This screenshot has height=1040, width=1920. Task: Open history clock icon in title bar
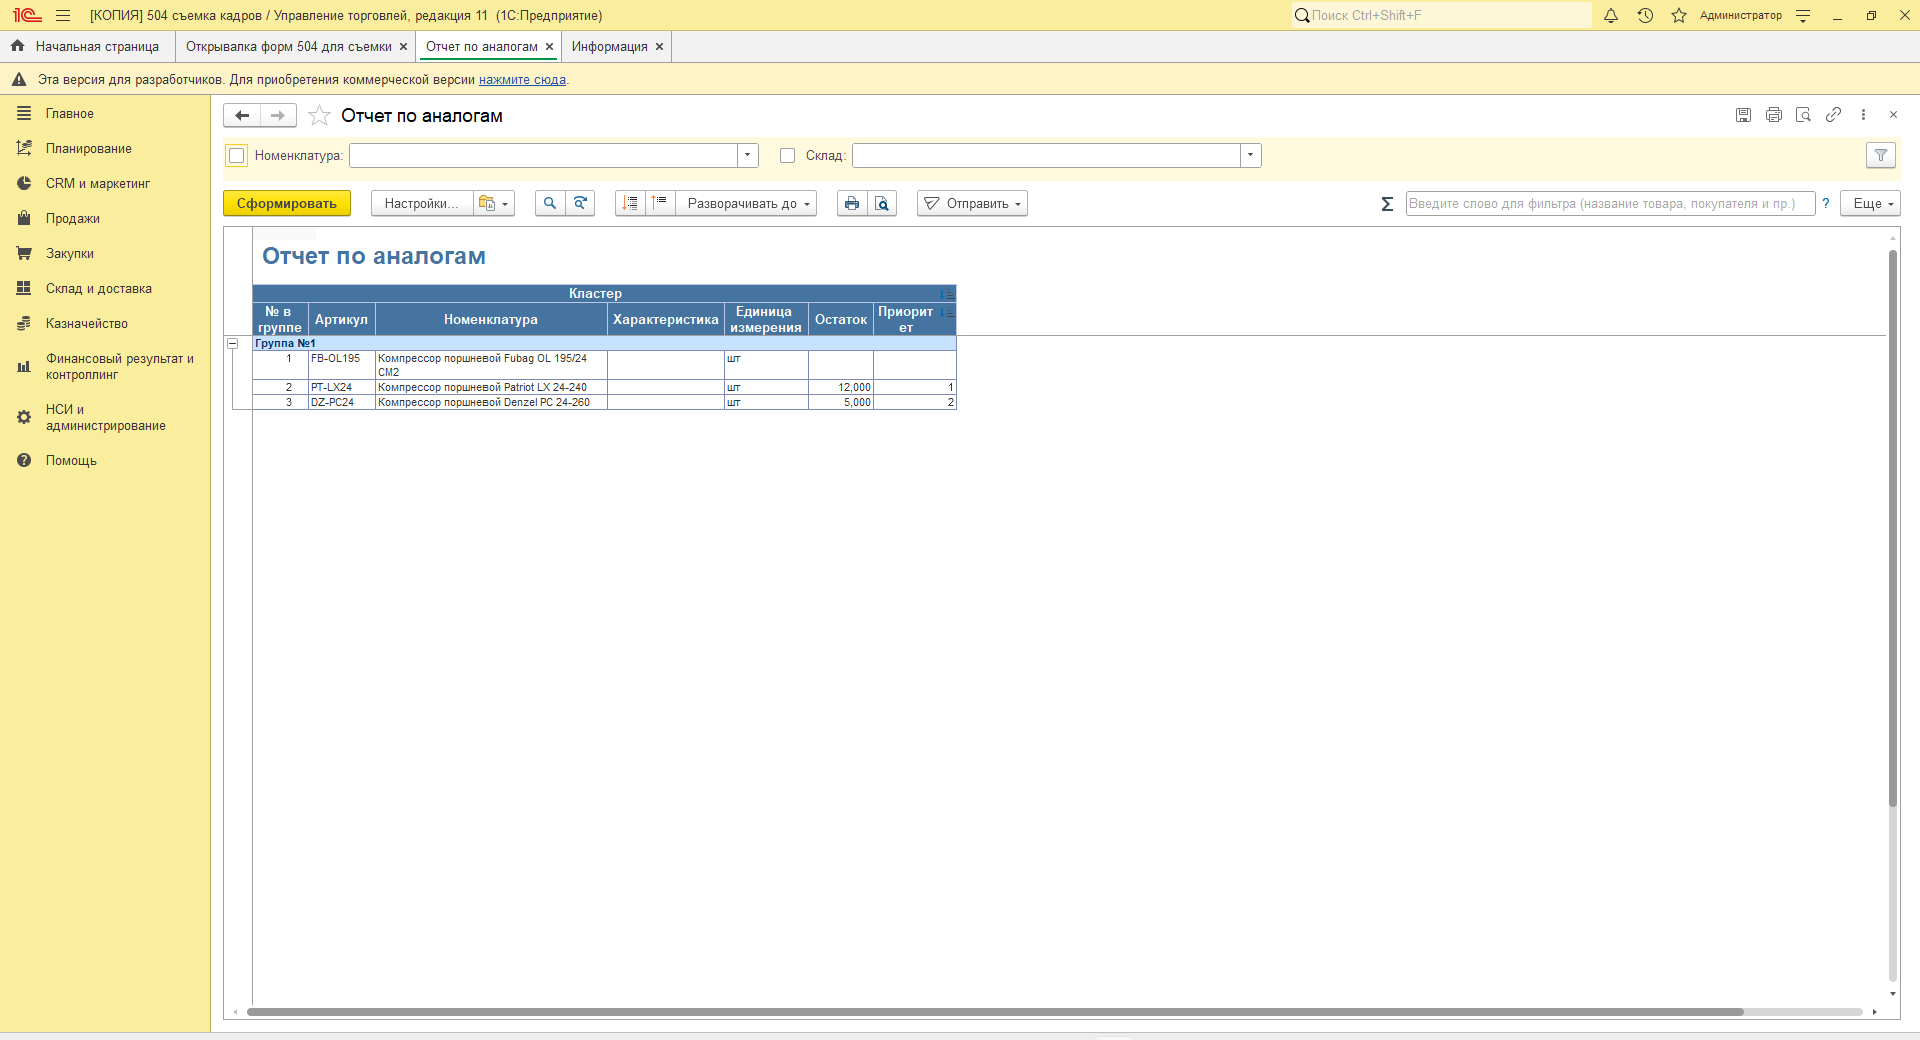(1645, 15)
